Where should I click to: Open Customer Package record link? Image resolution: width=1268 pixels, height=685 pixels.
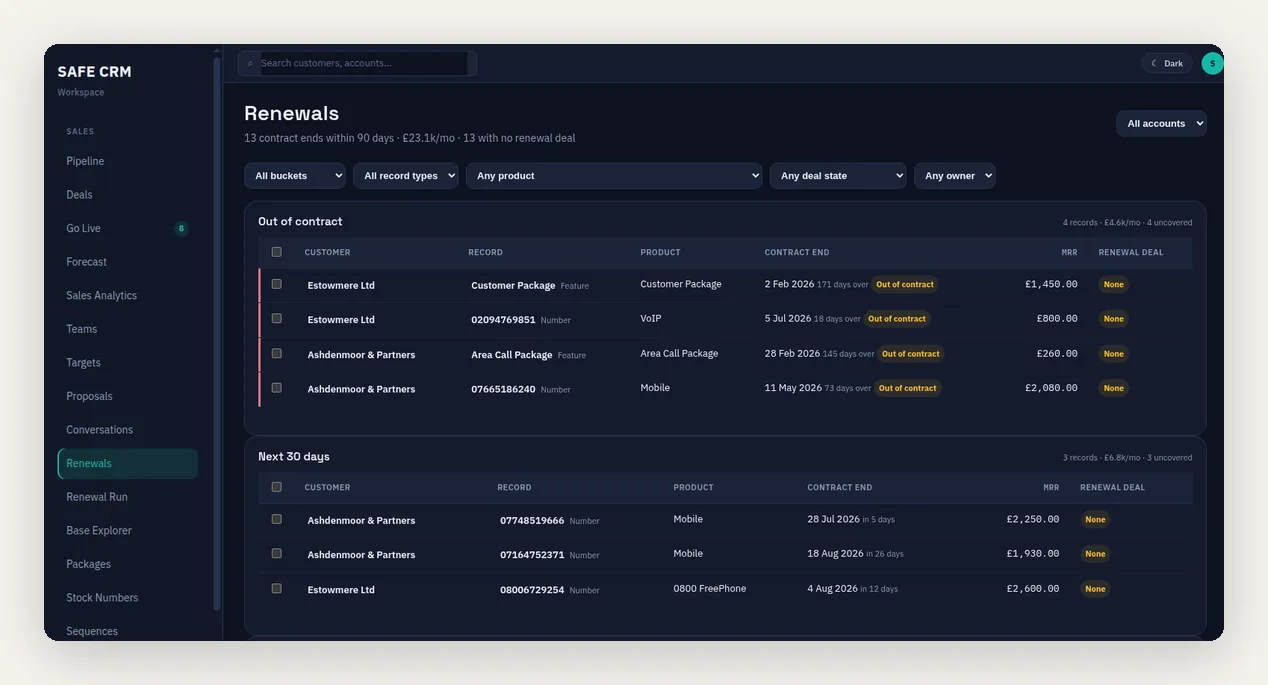tap(513, 285)
